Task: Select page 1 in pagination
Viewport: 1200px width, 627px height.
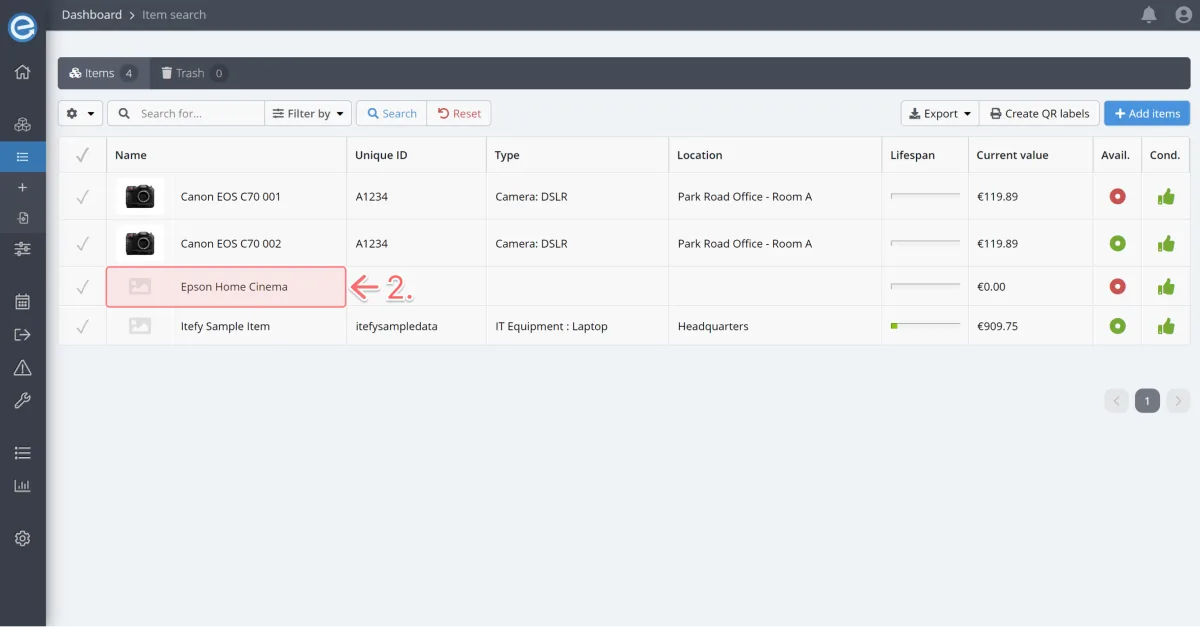Action: click(x=1147, y=401)
